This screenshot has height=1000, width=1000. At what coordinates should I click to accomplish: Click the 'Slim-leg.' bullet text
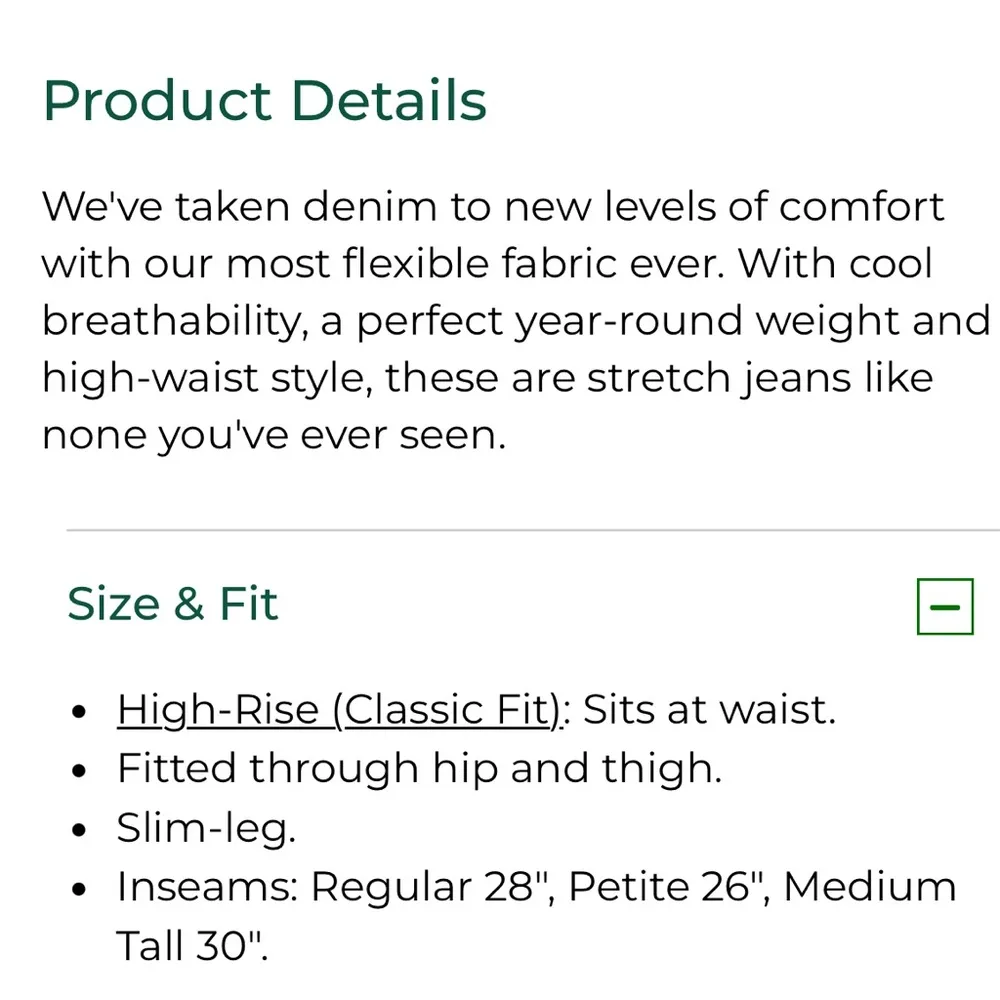tap(206, 827)
